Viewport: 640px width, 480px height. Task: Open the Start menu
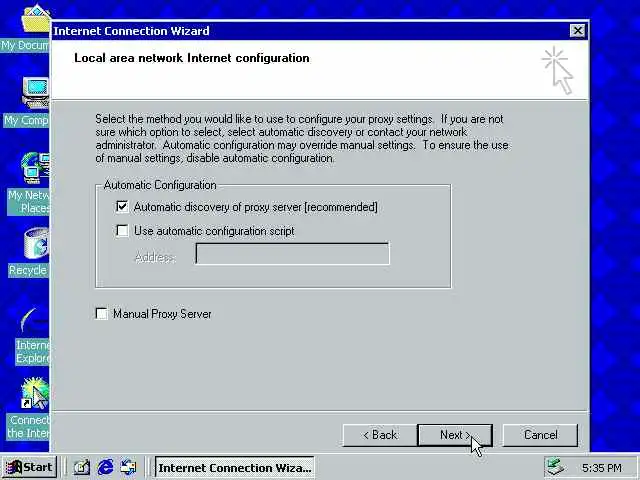coord(29,467)
